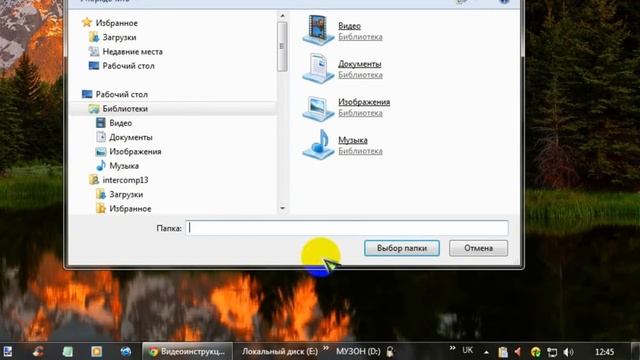Screen dimensions: 640x360
Task: Click the yellow-green round tray icon
Action: (x=536, y=352)
